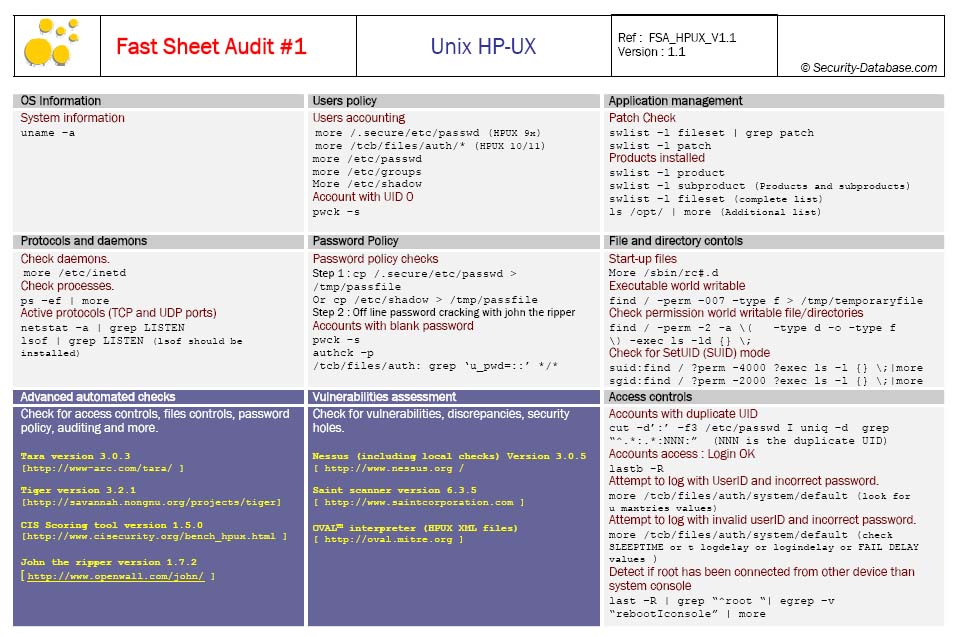Viewport: 955px width, 637px height.
Task: Click the Patch Check subheading
Action: 642,118
